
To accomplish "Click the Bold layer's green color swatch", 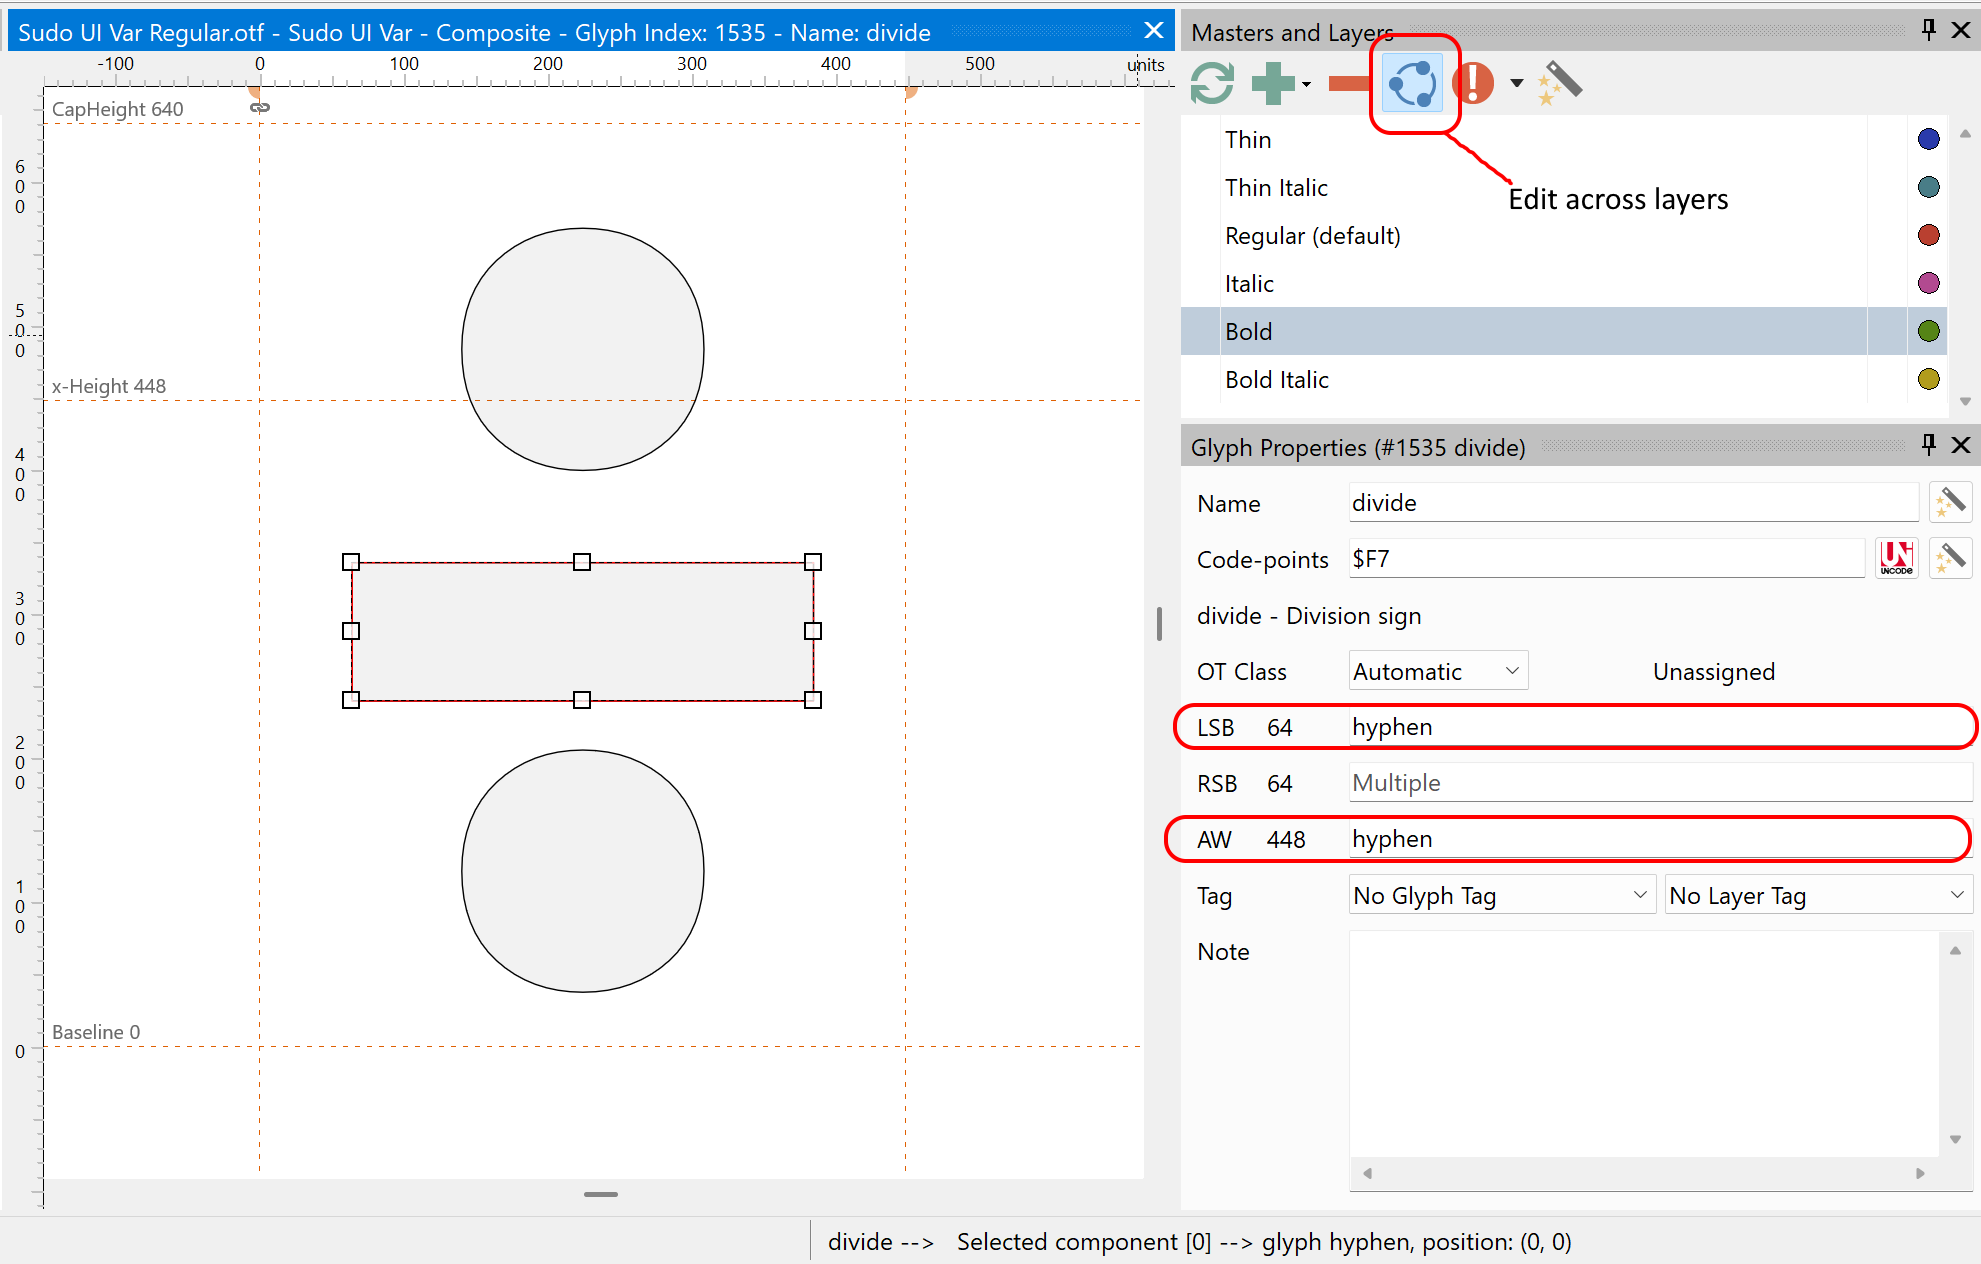I will click(1929, 331).
